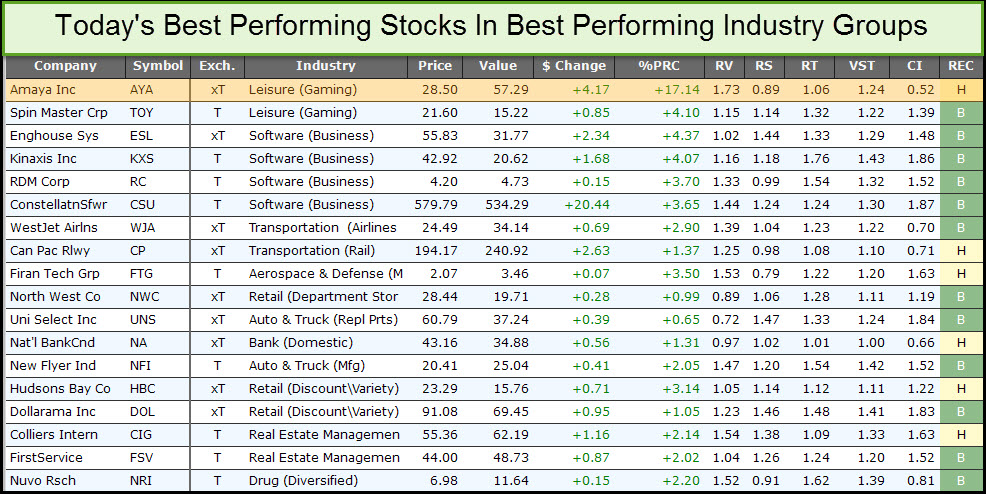Sort by the REC column header
The width and height of the screenshot is (986, 494).
961,66
